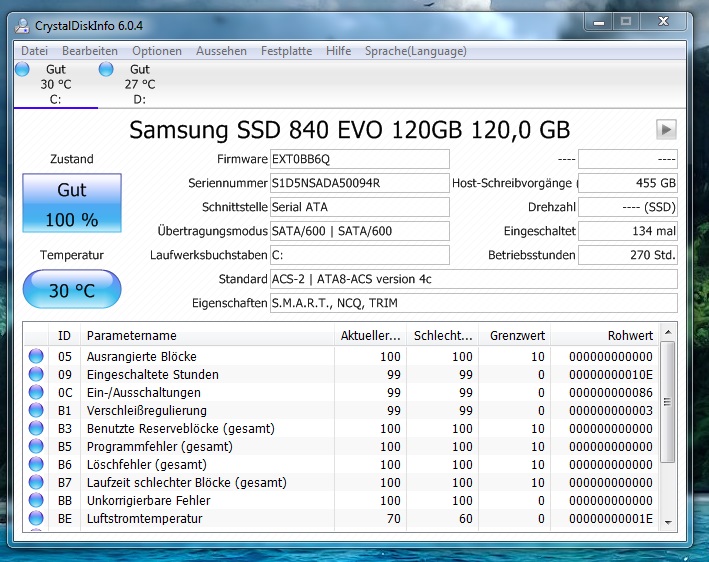The height and width of the screenshot is (562, 709).
Task: Minimize the CrystalDiskInfo window
Action: click(599, 22)
